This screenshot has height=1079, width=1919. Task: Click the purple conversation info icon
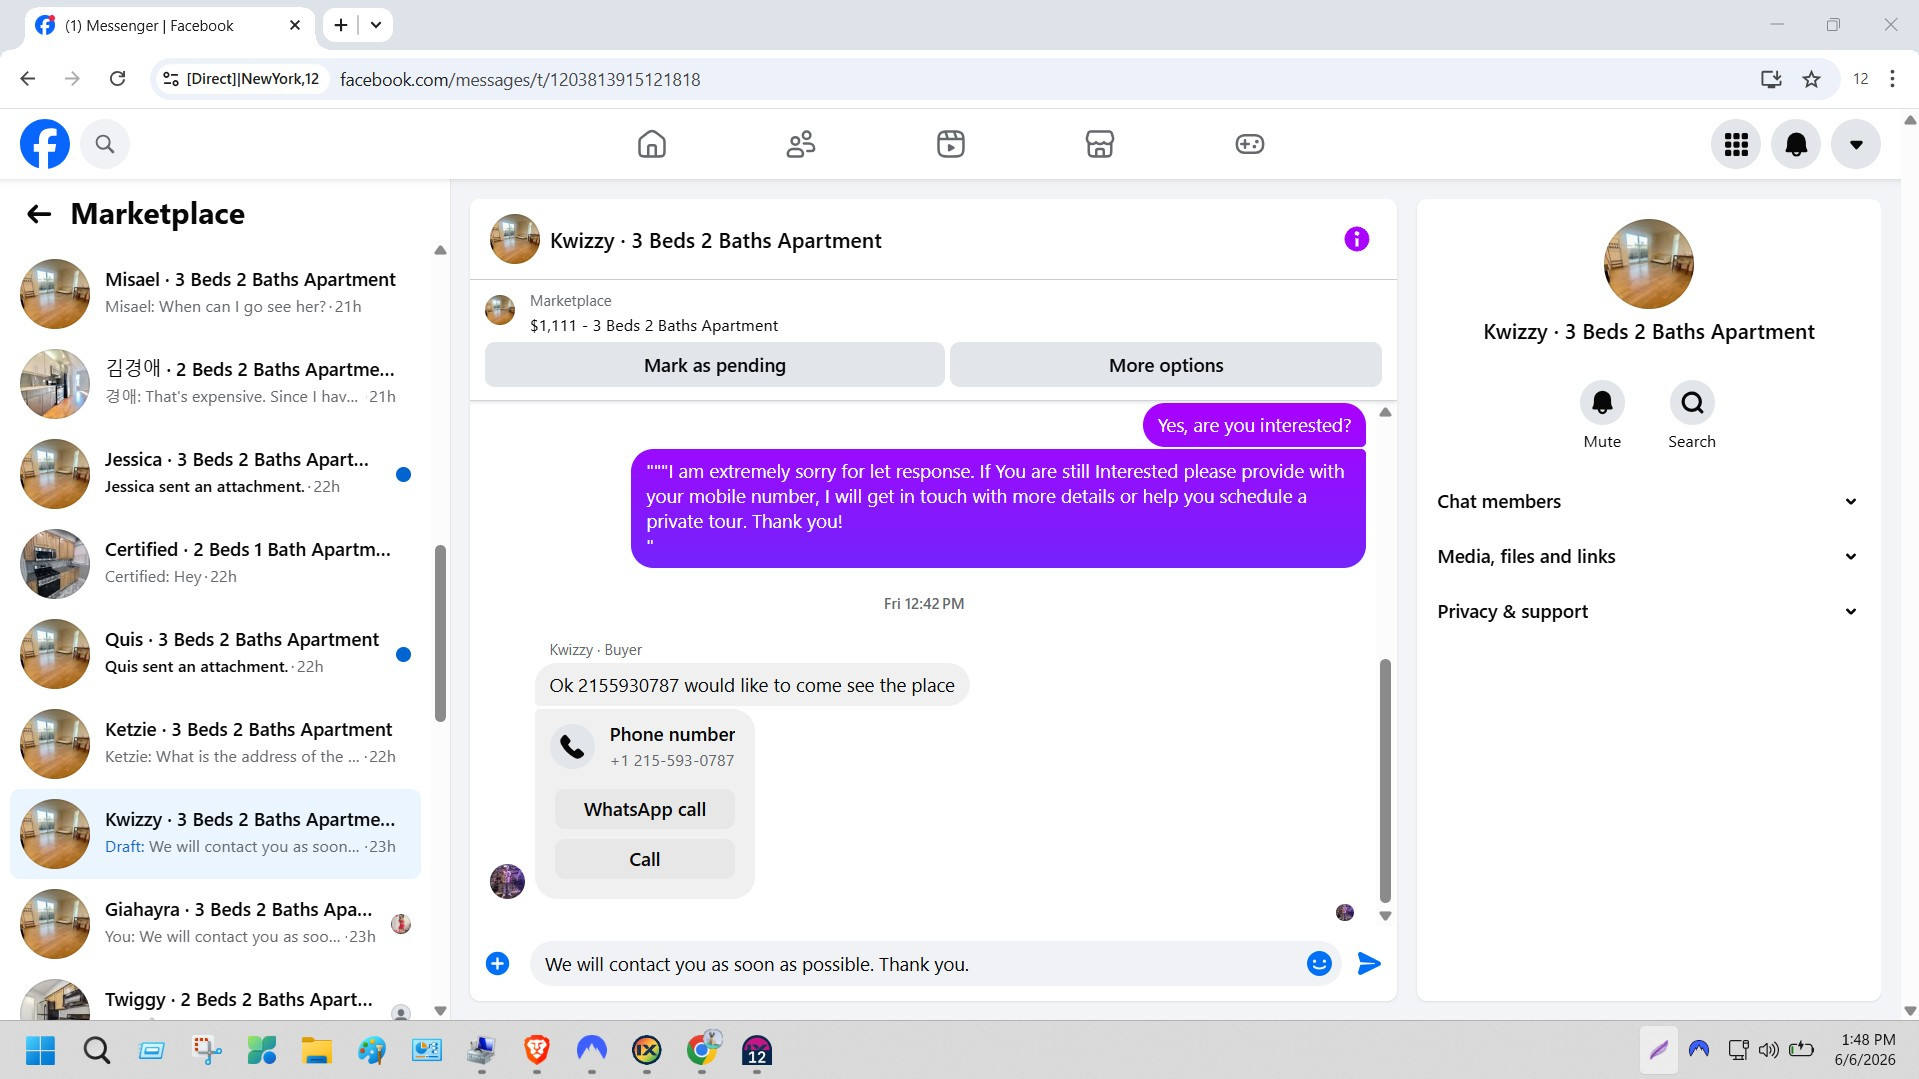1356,239
